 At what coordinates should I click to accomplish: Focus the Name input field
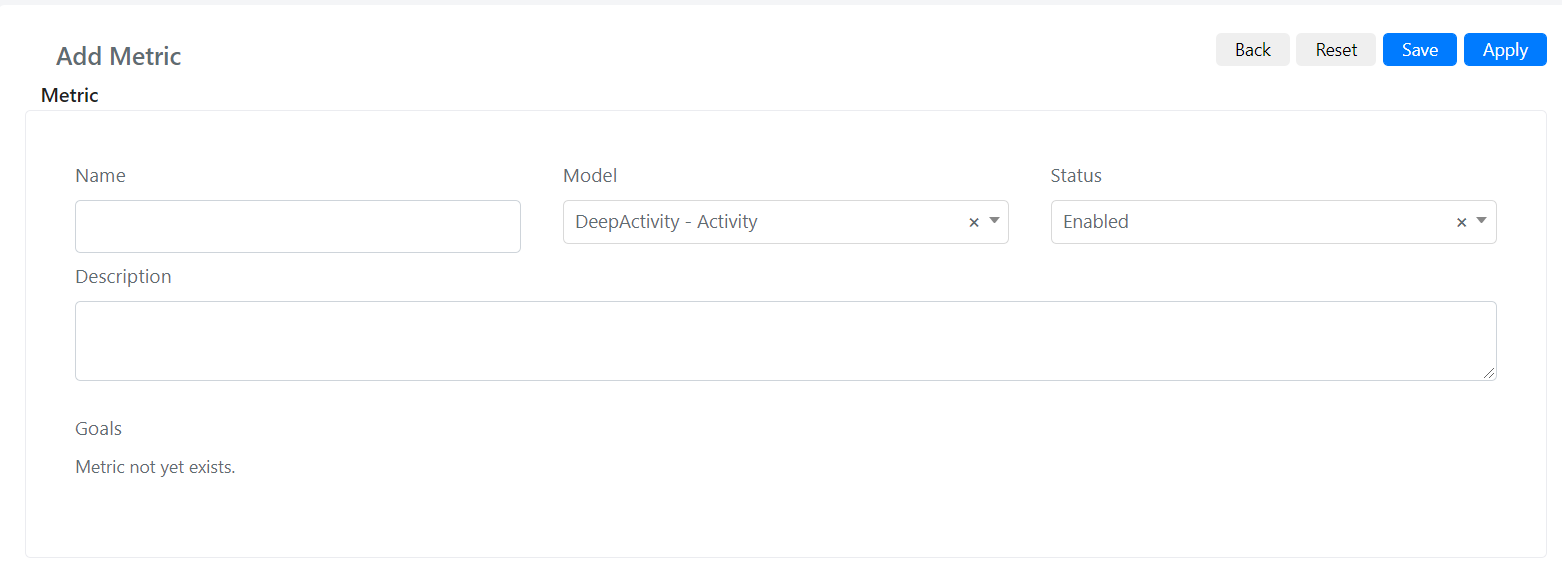coord(298,226)
